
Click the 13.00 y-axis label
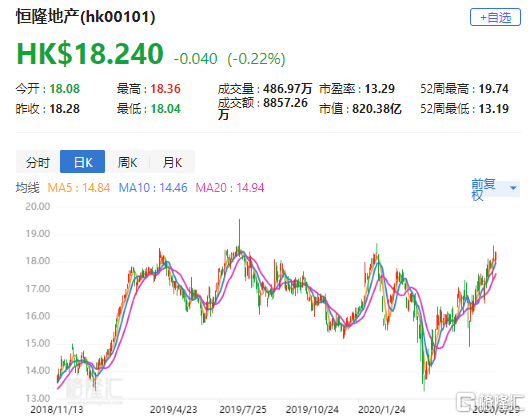point(38,398)
